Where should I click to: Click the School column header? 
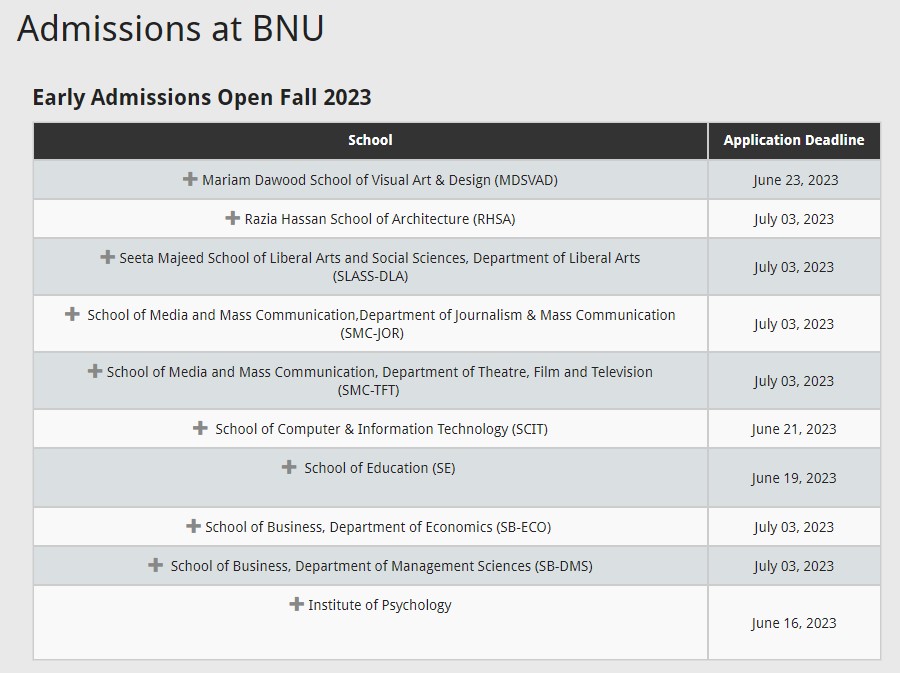pos(370,141)
